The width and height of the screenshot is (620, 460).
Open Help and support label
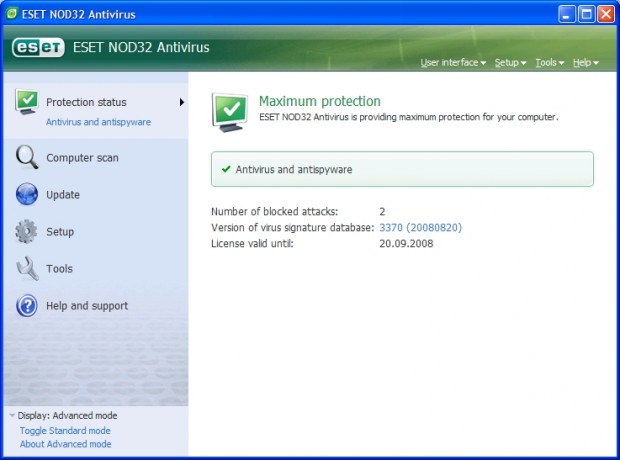87,306
